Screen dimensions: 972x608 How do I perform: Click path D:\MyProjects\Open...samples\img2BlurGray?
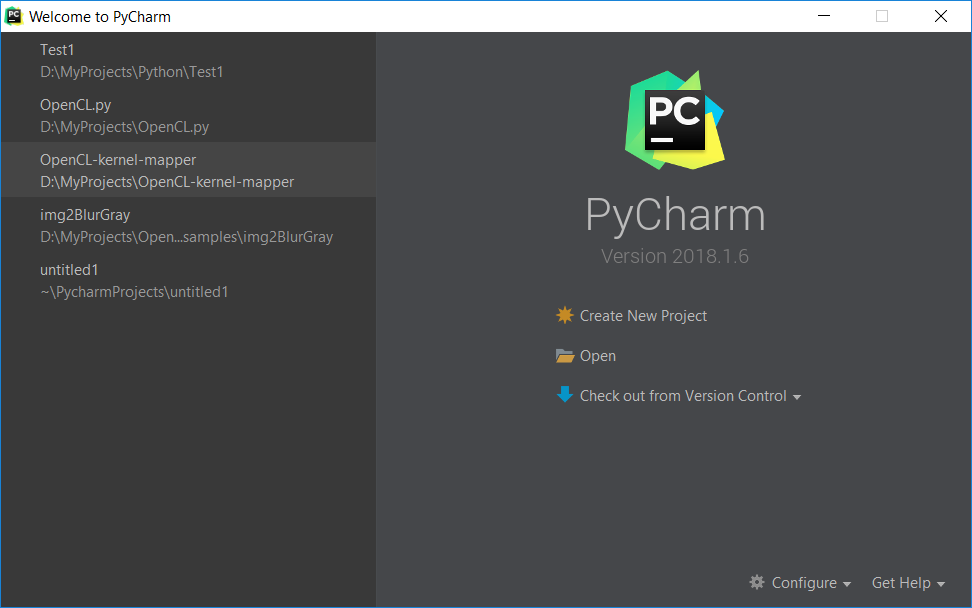click(187, 237)
